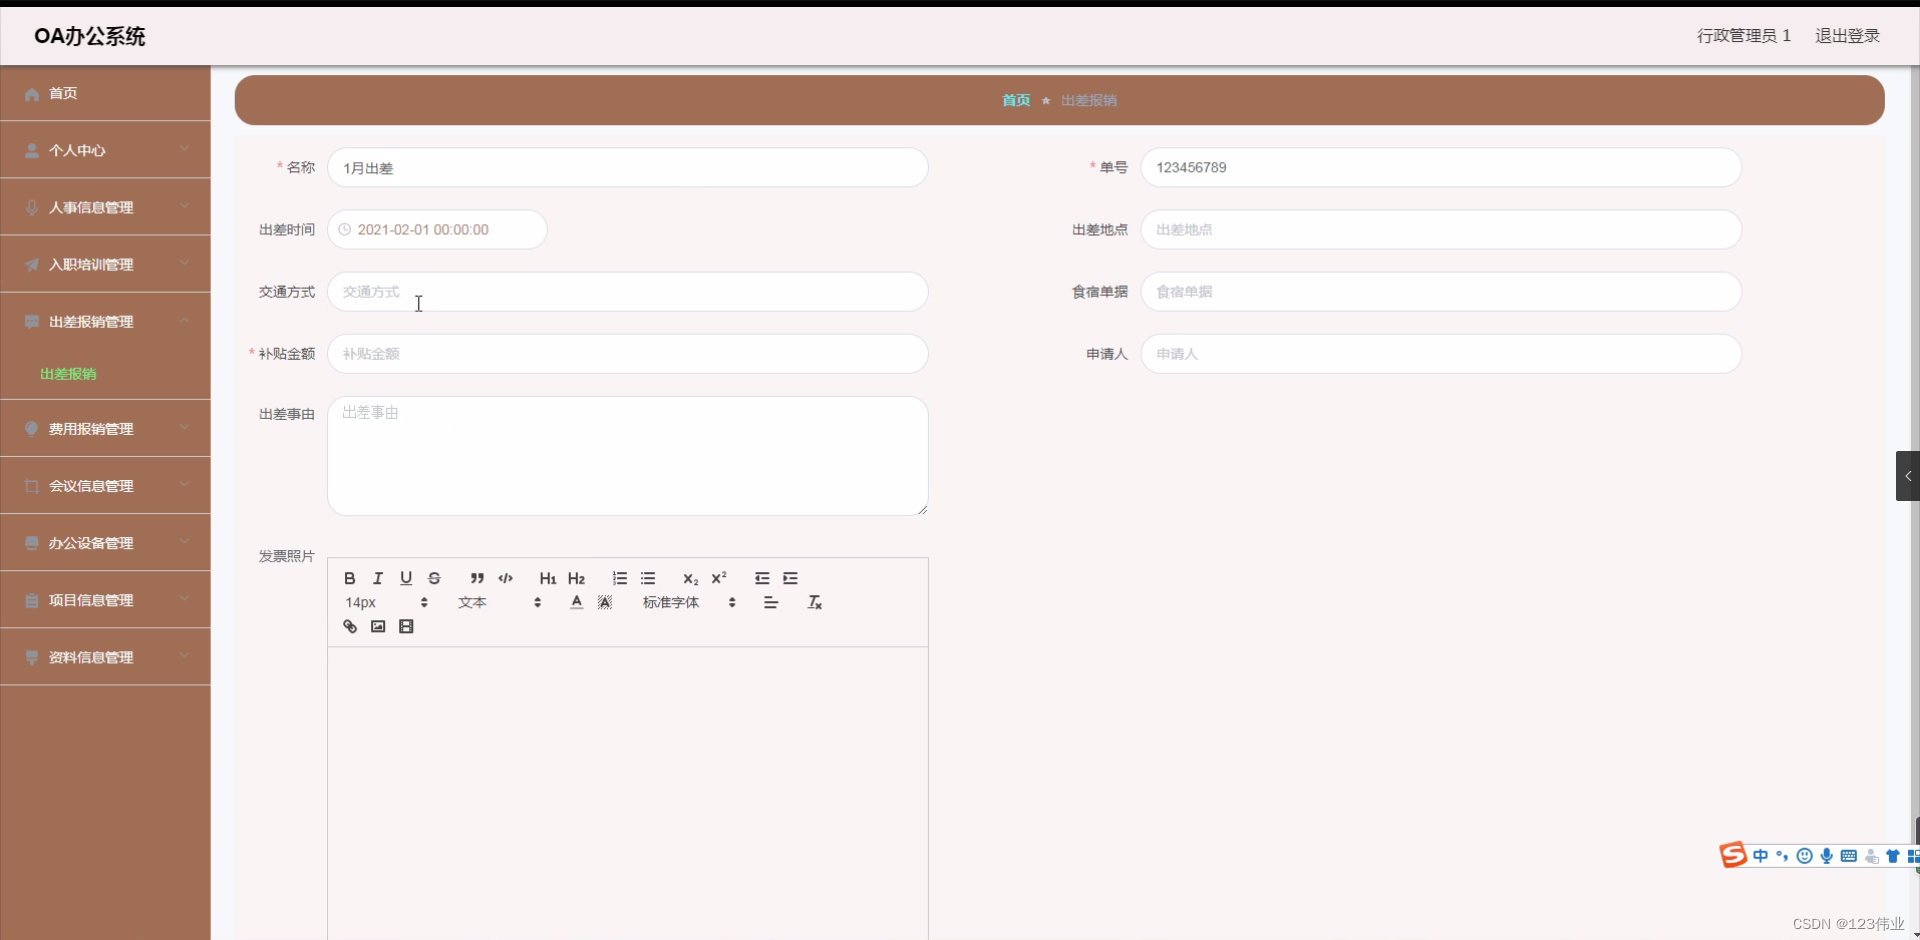Insert a video into 发票照片 editor
The width and height of the screenshot is (1920, 940).
[406, 626]
